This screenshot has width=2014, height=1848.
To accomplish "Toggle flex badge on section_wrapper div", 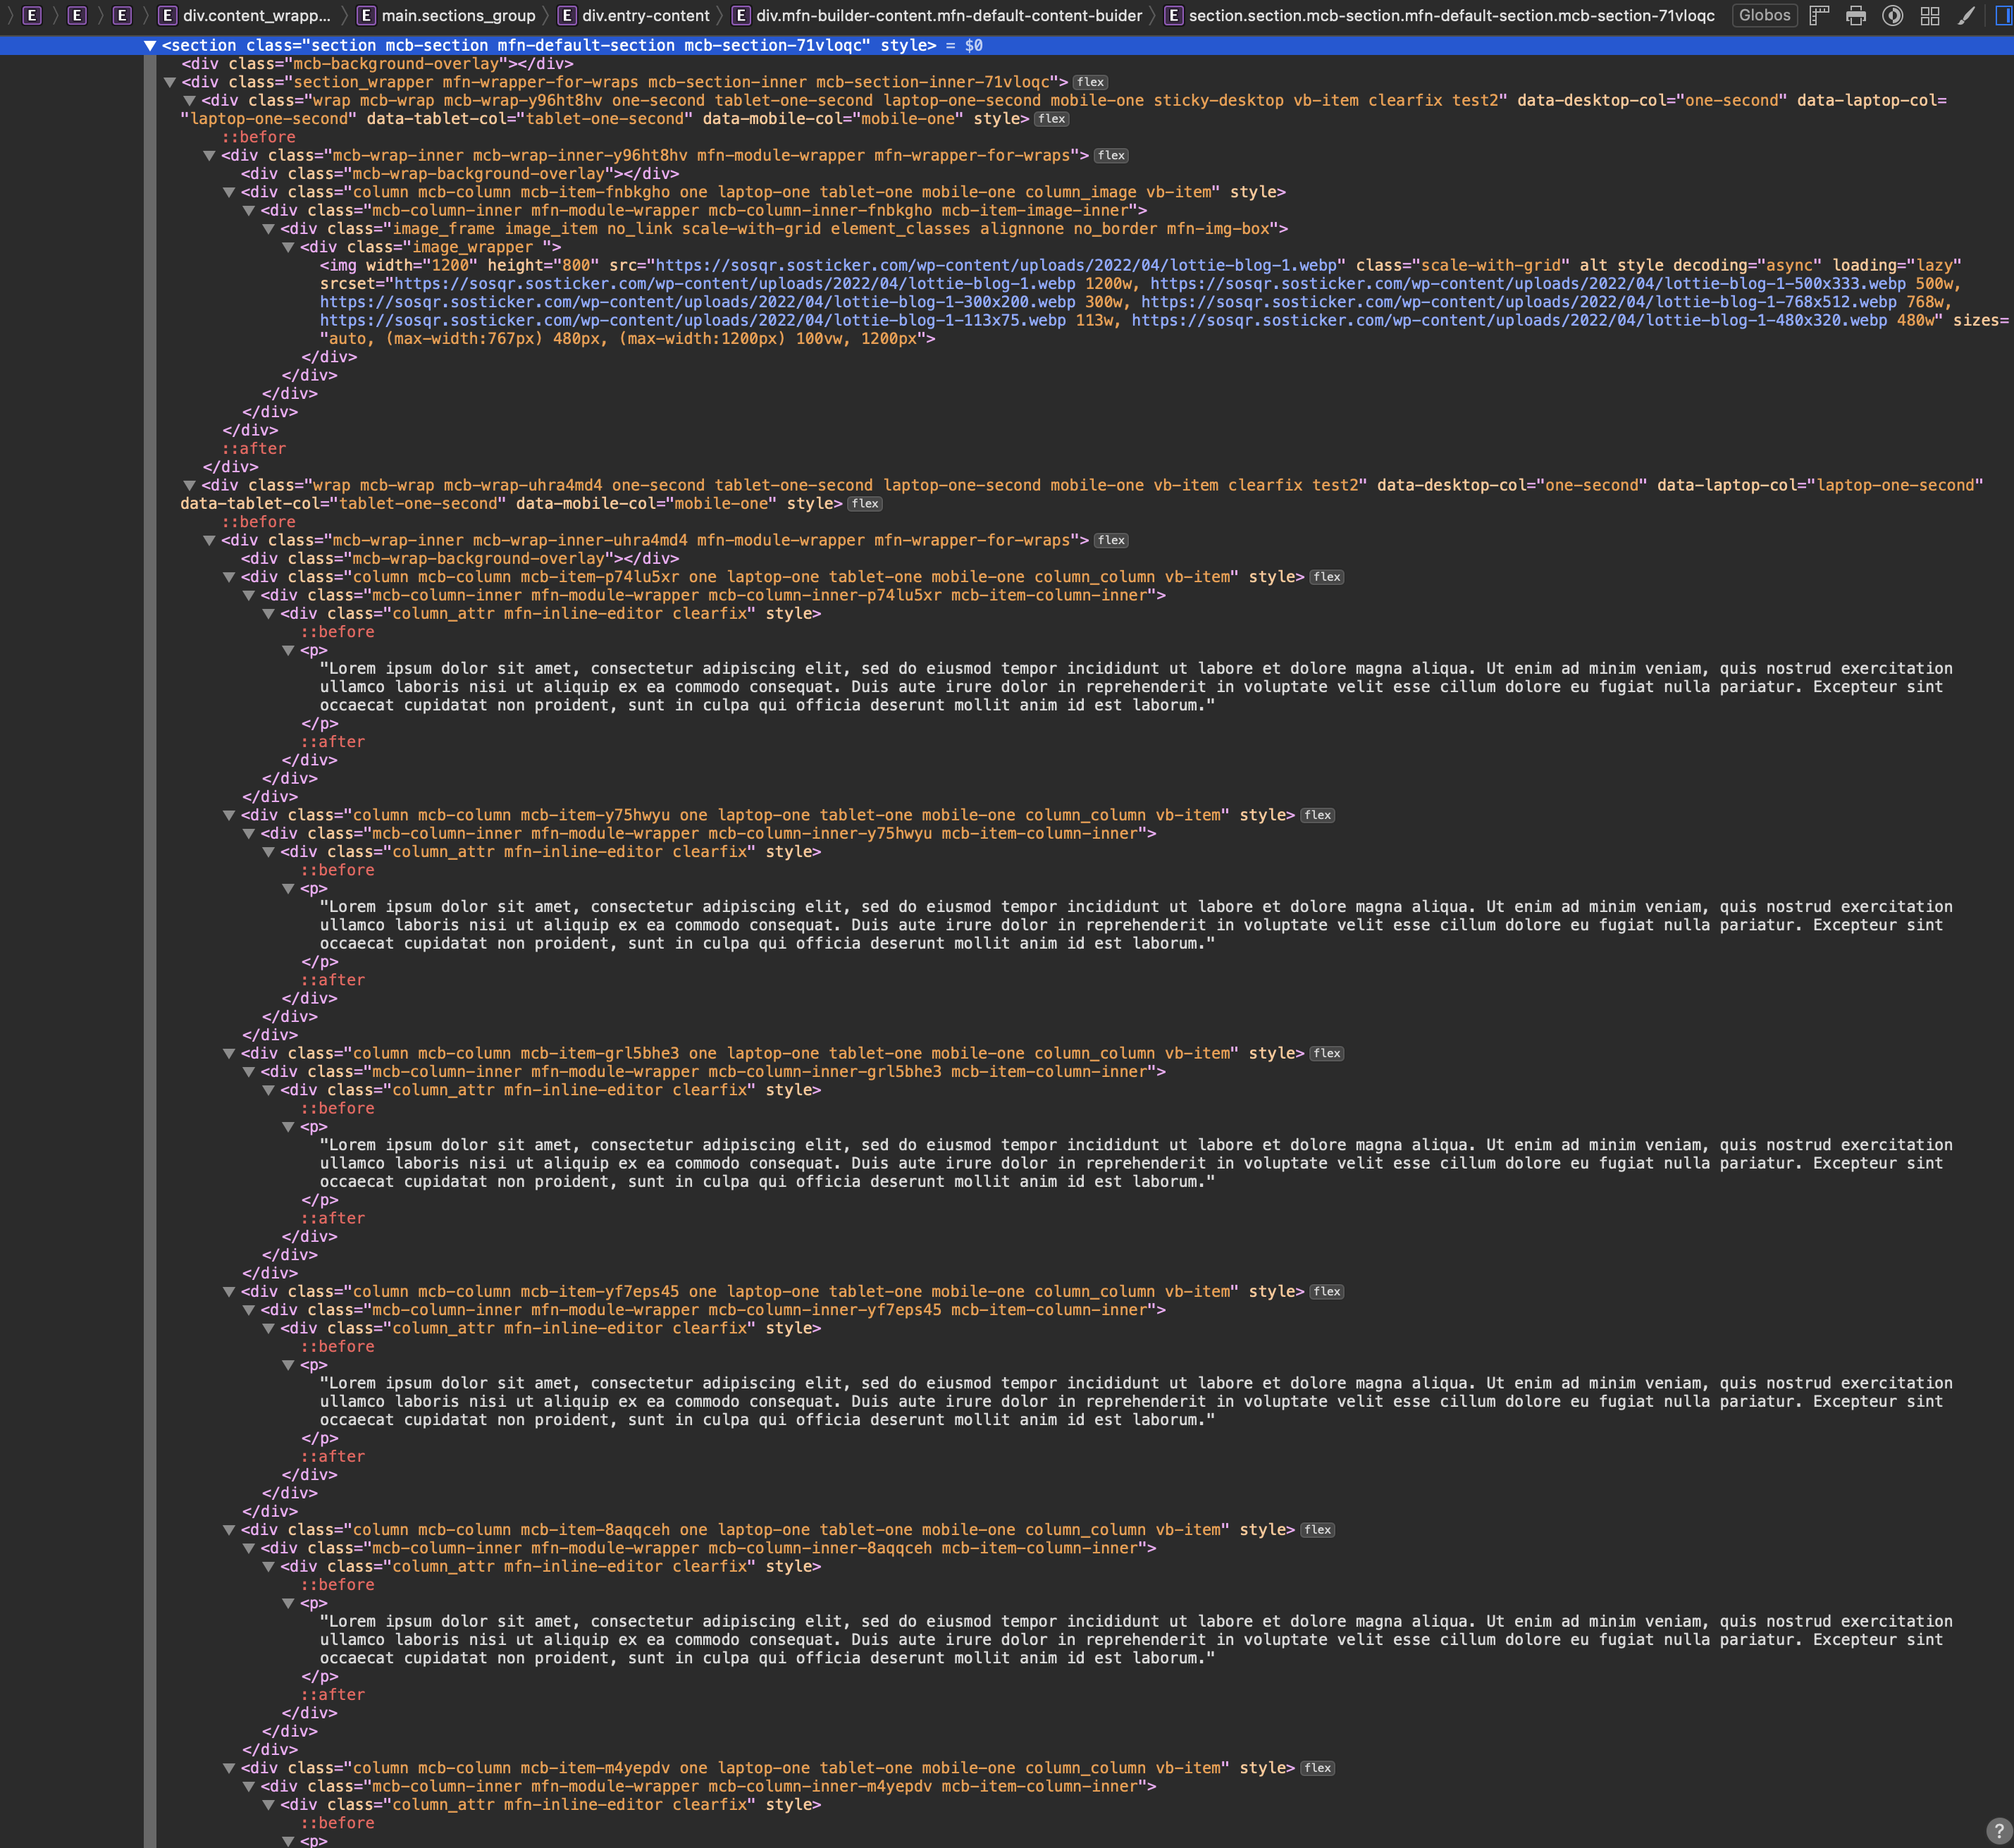I will coord(1090,82).
